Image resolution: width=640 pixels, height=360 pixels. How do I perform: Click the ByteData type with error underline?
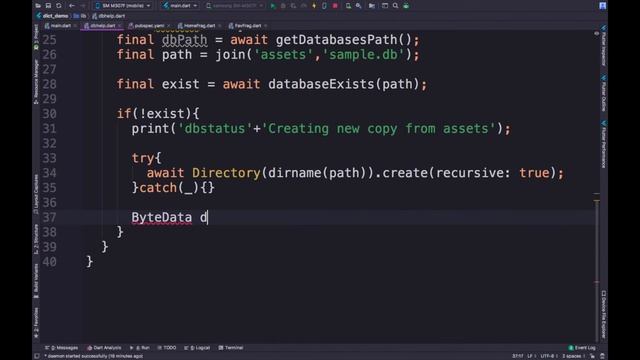[x=162, y=218]
